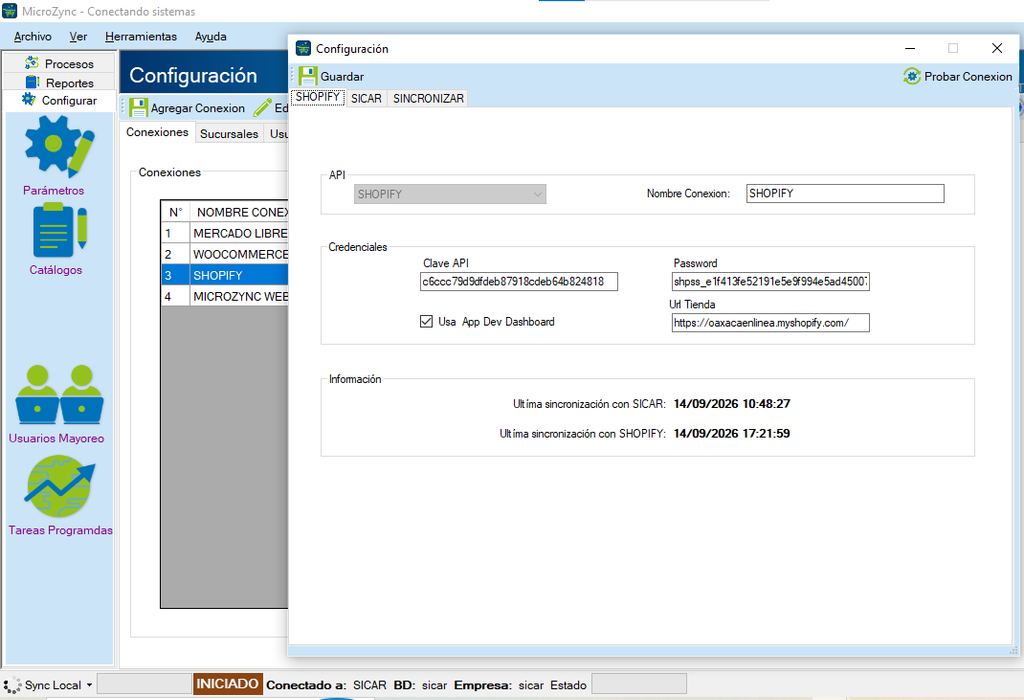
Task: Click the MicroZync app icon in title bar
Action: [x=10, y=11]
